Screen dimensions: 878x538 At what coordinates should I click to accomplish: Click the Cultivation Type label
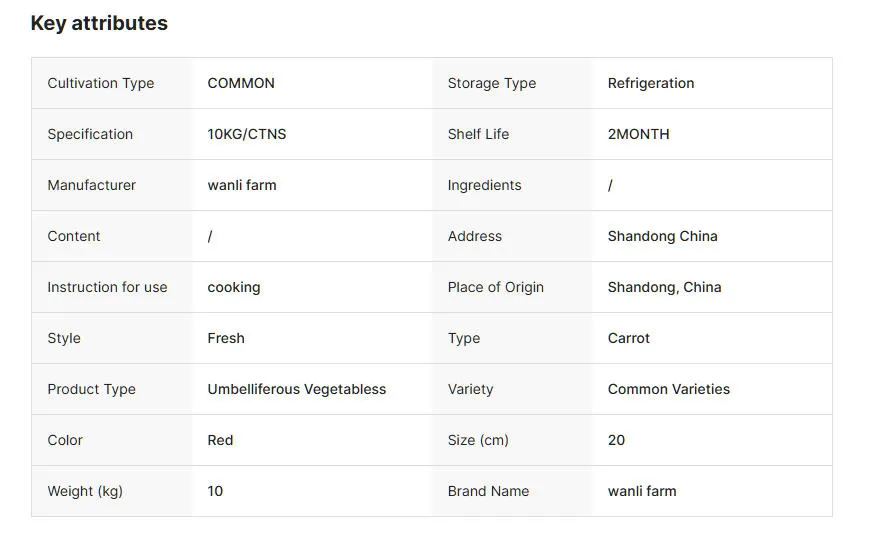[101, 83]
